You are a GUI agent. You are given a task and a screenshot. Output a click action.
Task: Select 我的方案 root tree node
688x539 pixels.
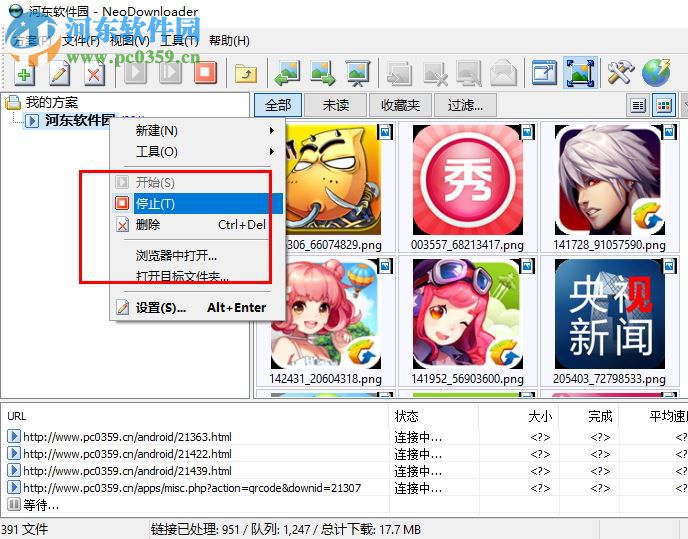click(51, 102)
